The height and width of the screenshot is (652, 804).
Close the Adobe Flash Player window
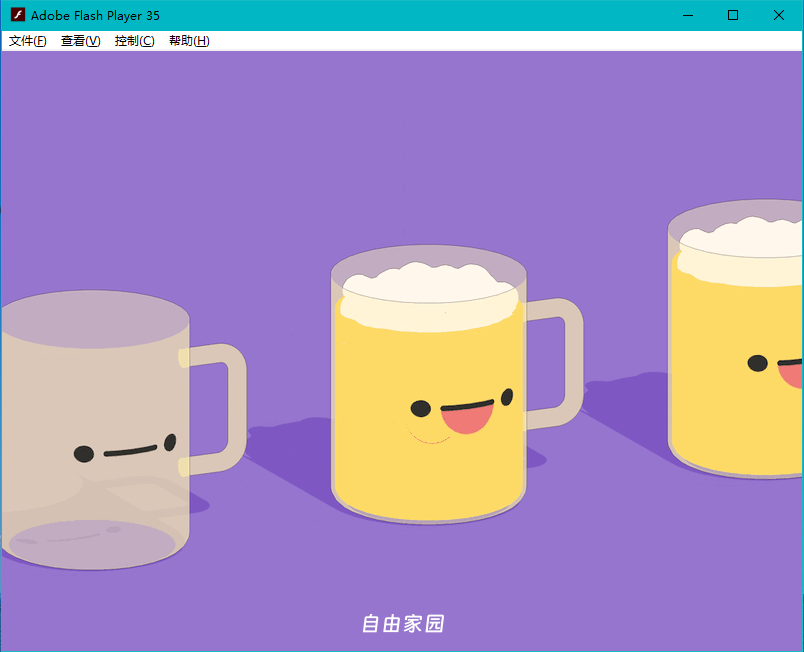(779, 15)
